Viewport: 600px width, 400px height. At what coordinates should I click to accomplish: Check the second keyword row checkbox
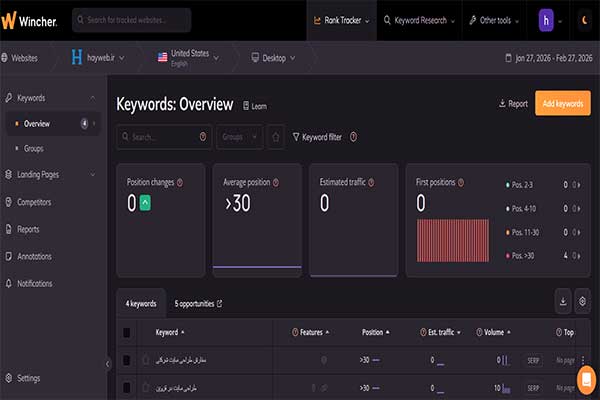[x=127, y=388]
